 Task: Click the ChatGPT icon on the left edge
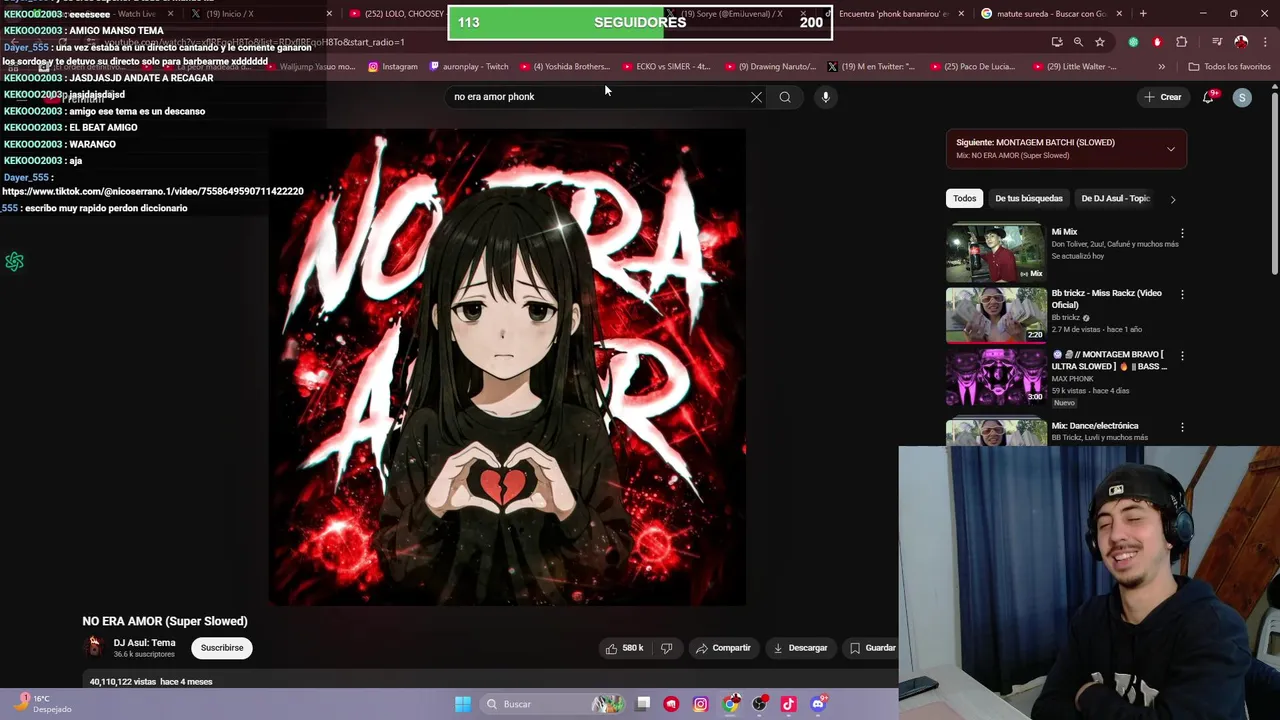14,261
